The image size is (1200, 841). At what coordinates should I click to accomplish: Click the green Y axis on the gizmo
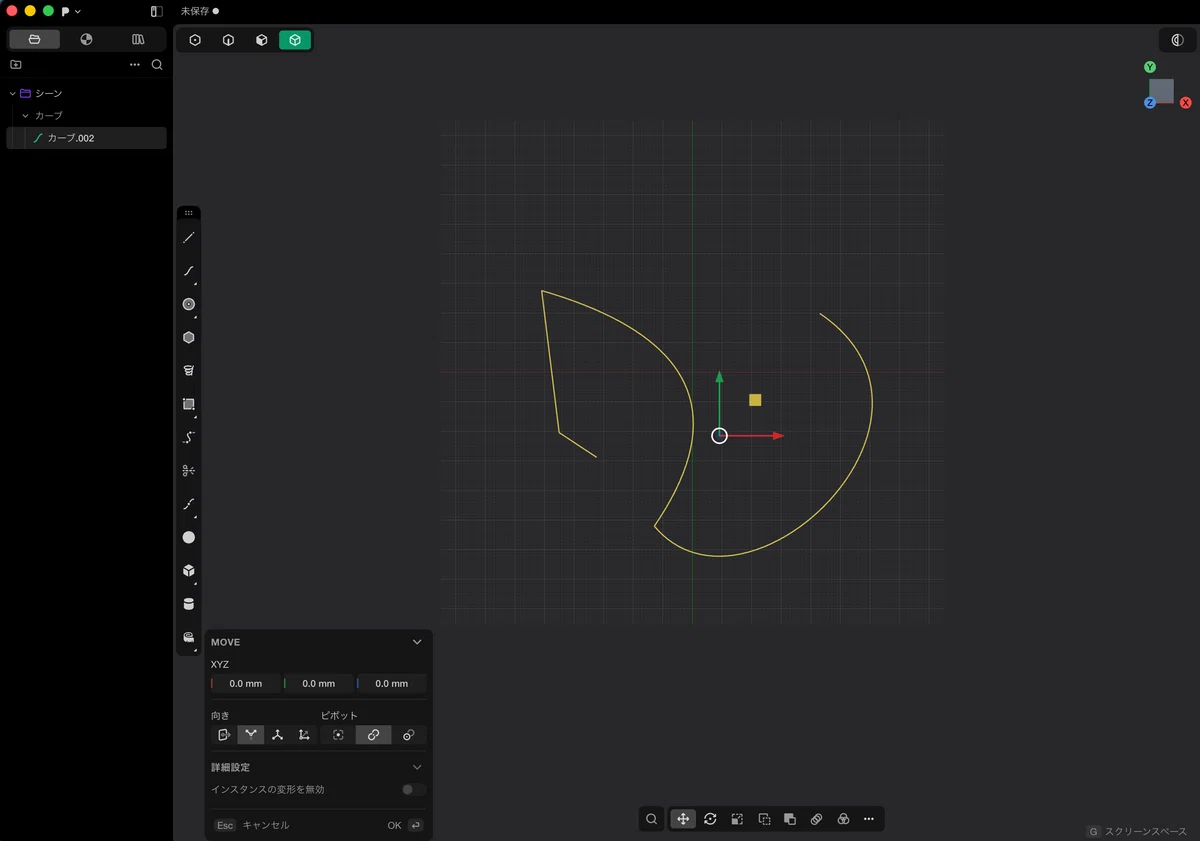pos(1150,67)
